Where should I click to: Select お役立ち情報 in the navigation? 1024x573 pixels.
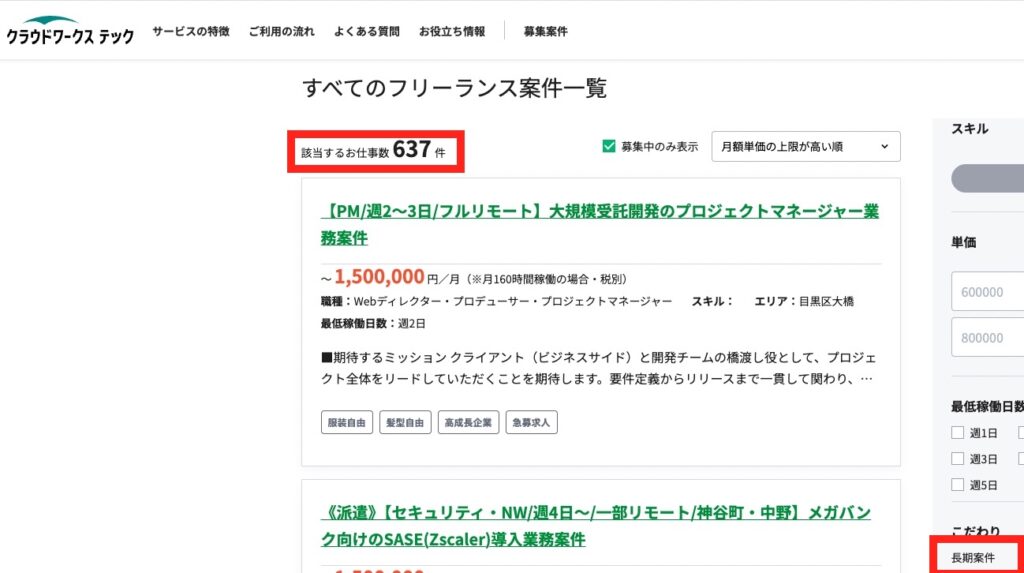click(x=452, y=31)
